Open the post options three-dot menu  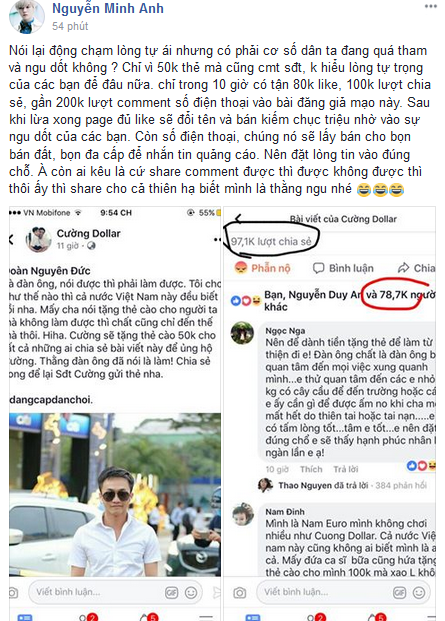click(x=430, y=6)
